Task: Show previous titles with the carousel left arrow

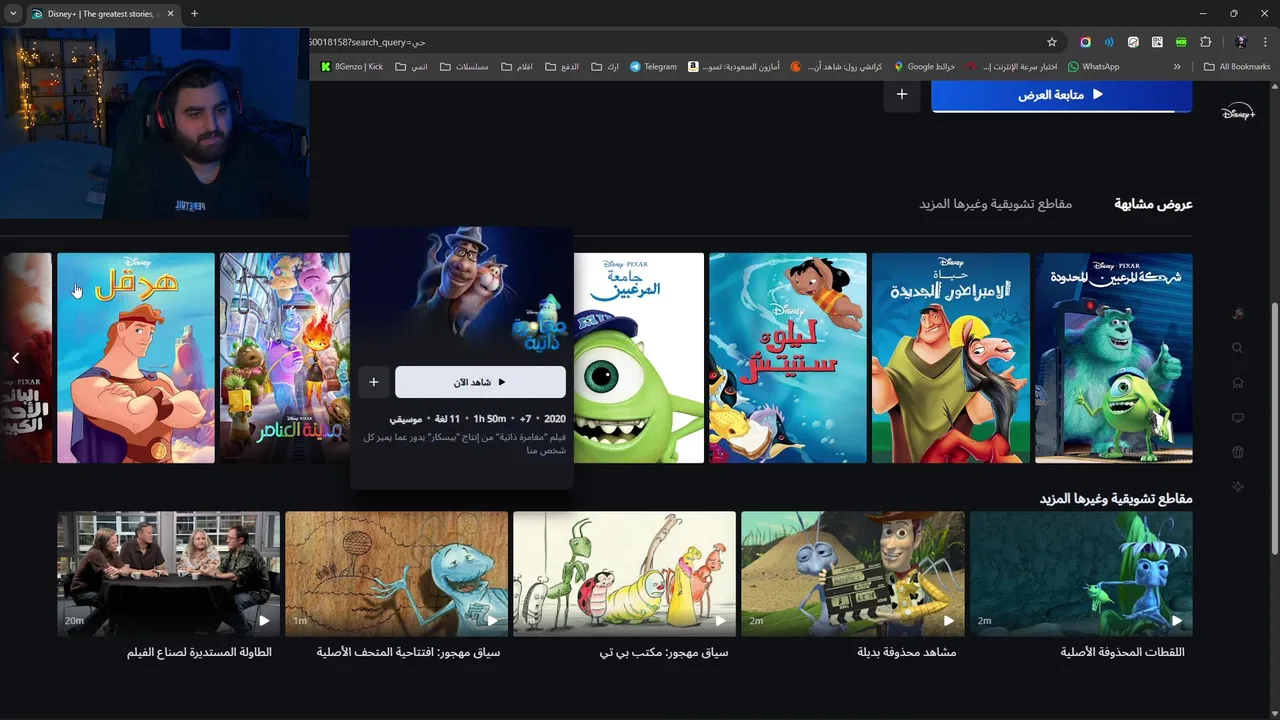Action: coord(15,358)
